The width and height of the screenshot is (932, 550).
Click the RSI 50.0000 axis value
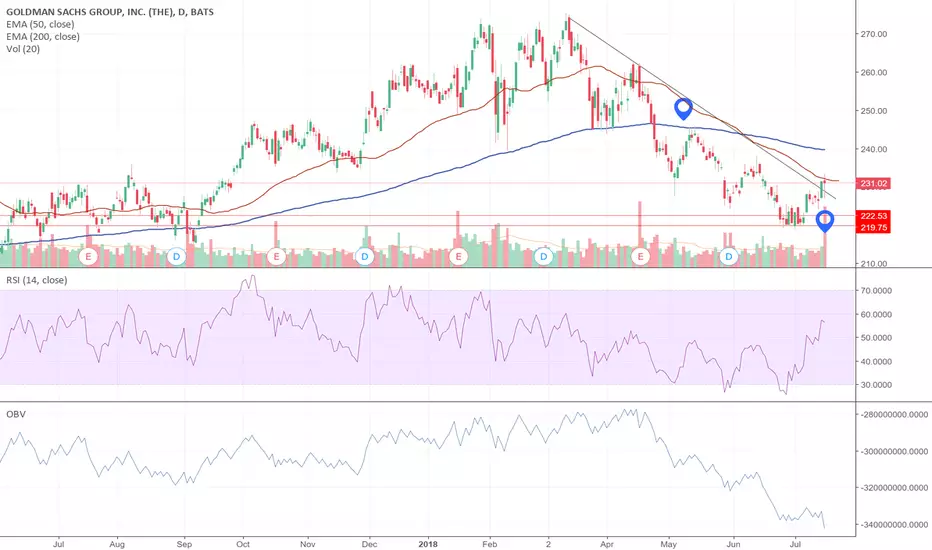pos(876,338)
